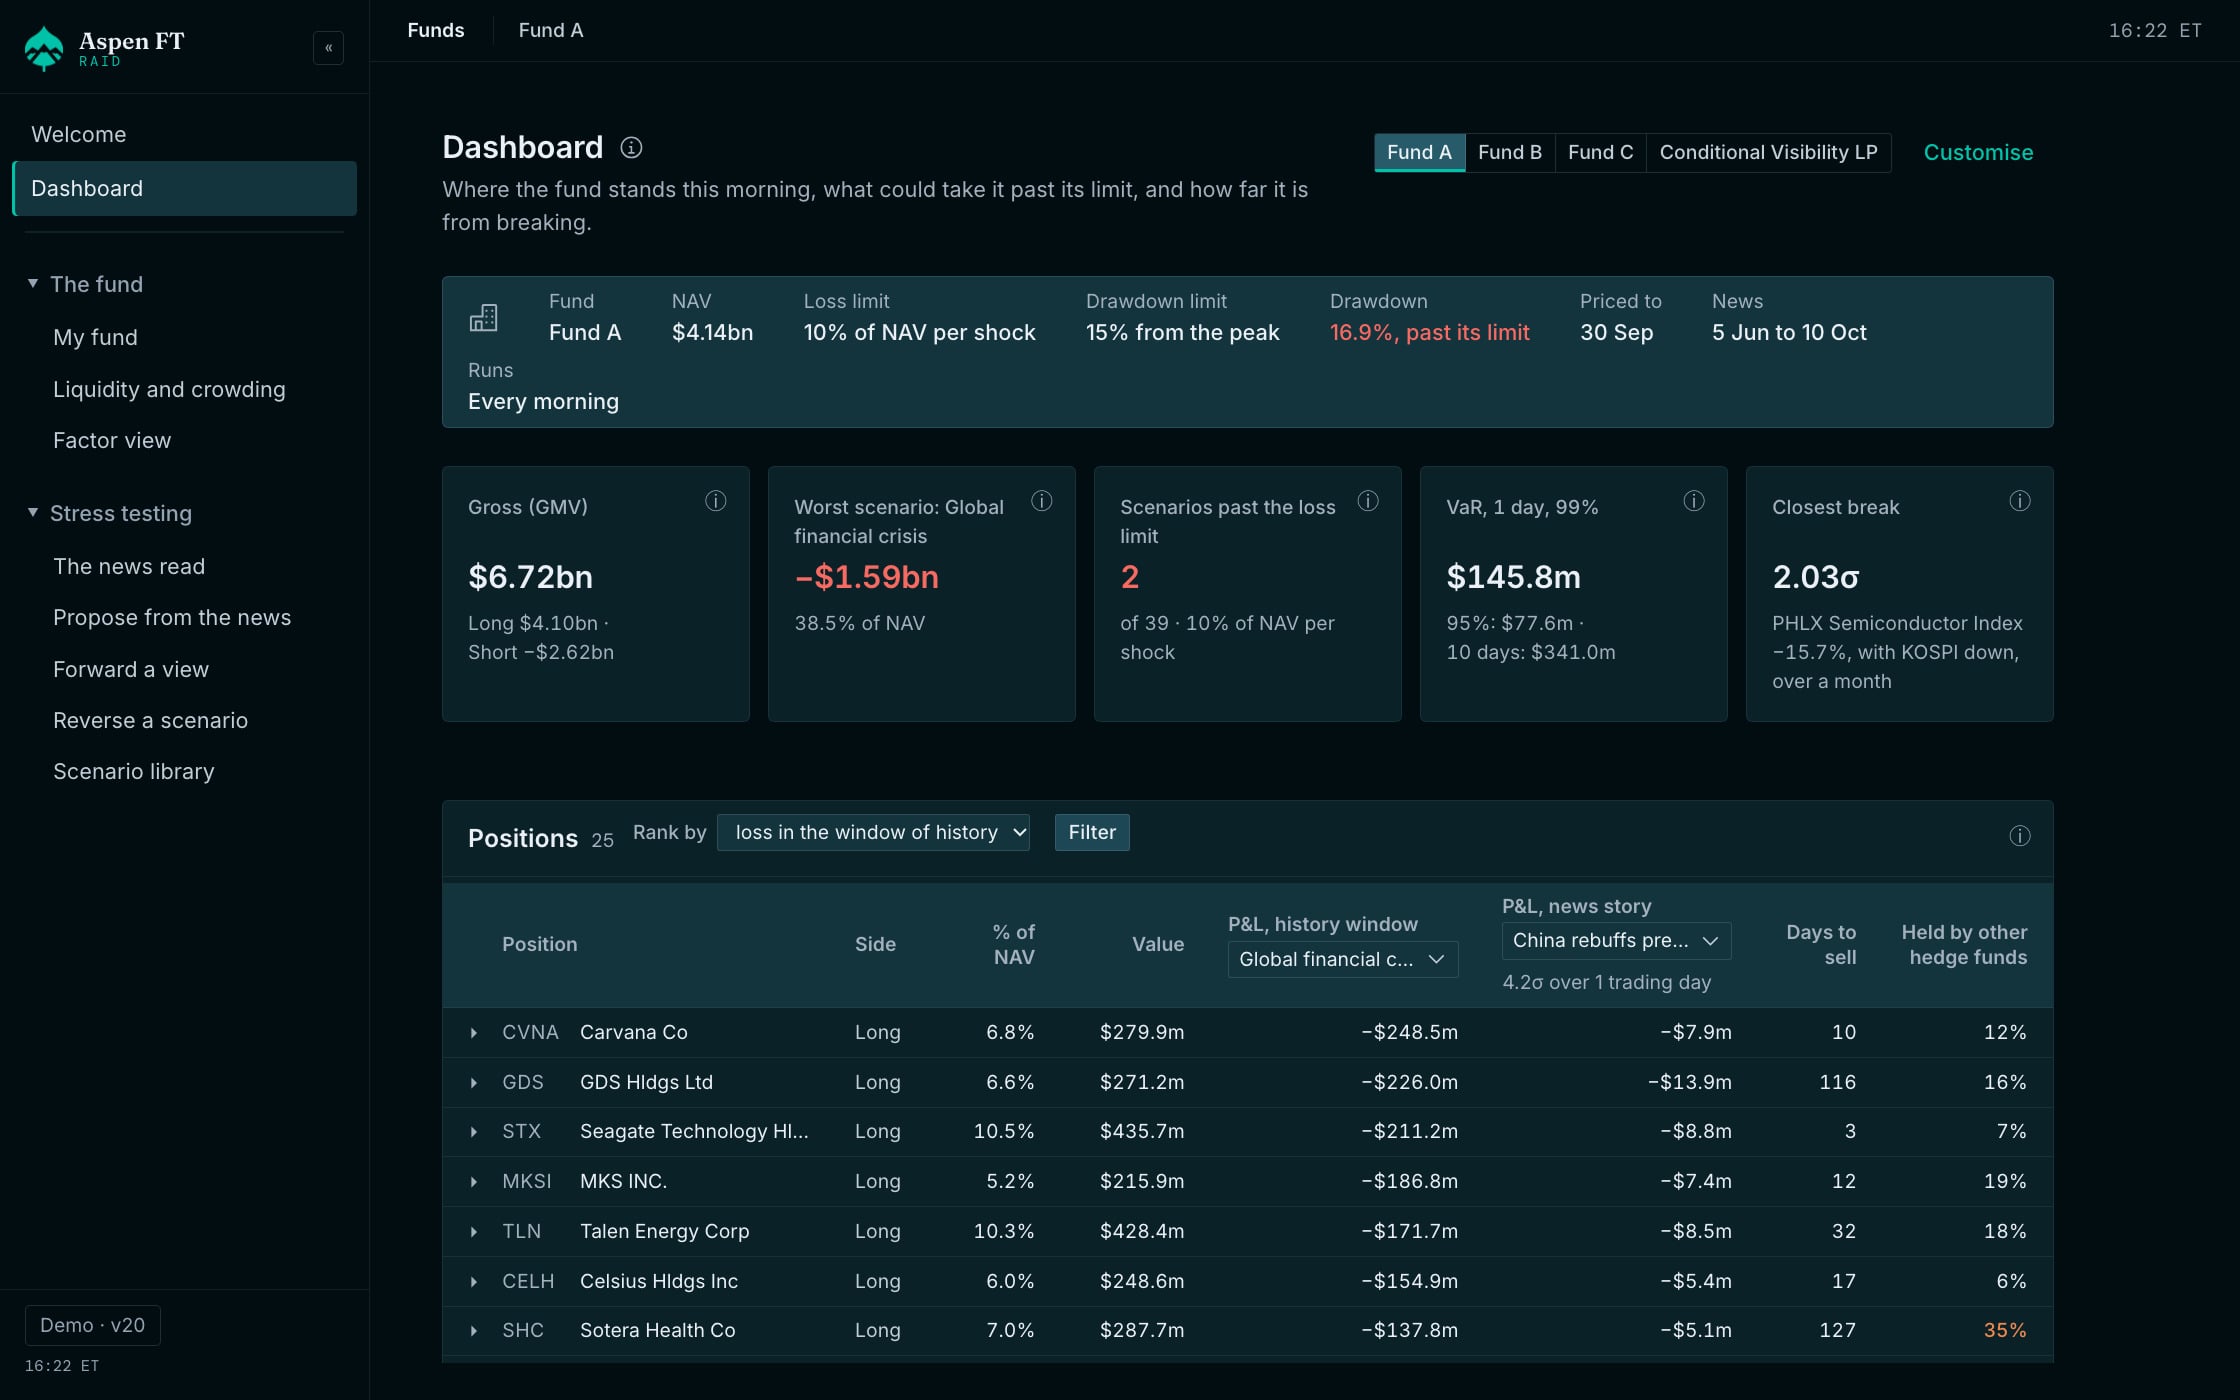The height and width of the screenshot is (1400, 2240).
Task: Open China rebuffs news story dropdown
Action: click(1616, 940)
